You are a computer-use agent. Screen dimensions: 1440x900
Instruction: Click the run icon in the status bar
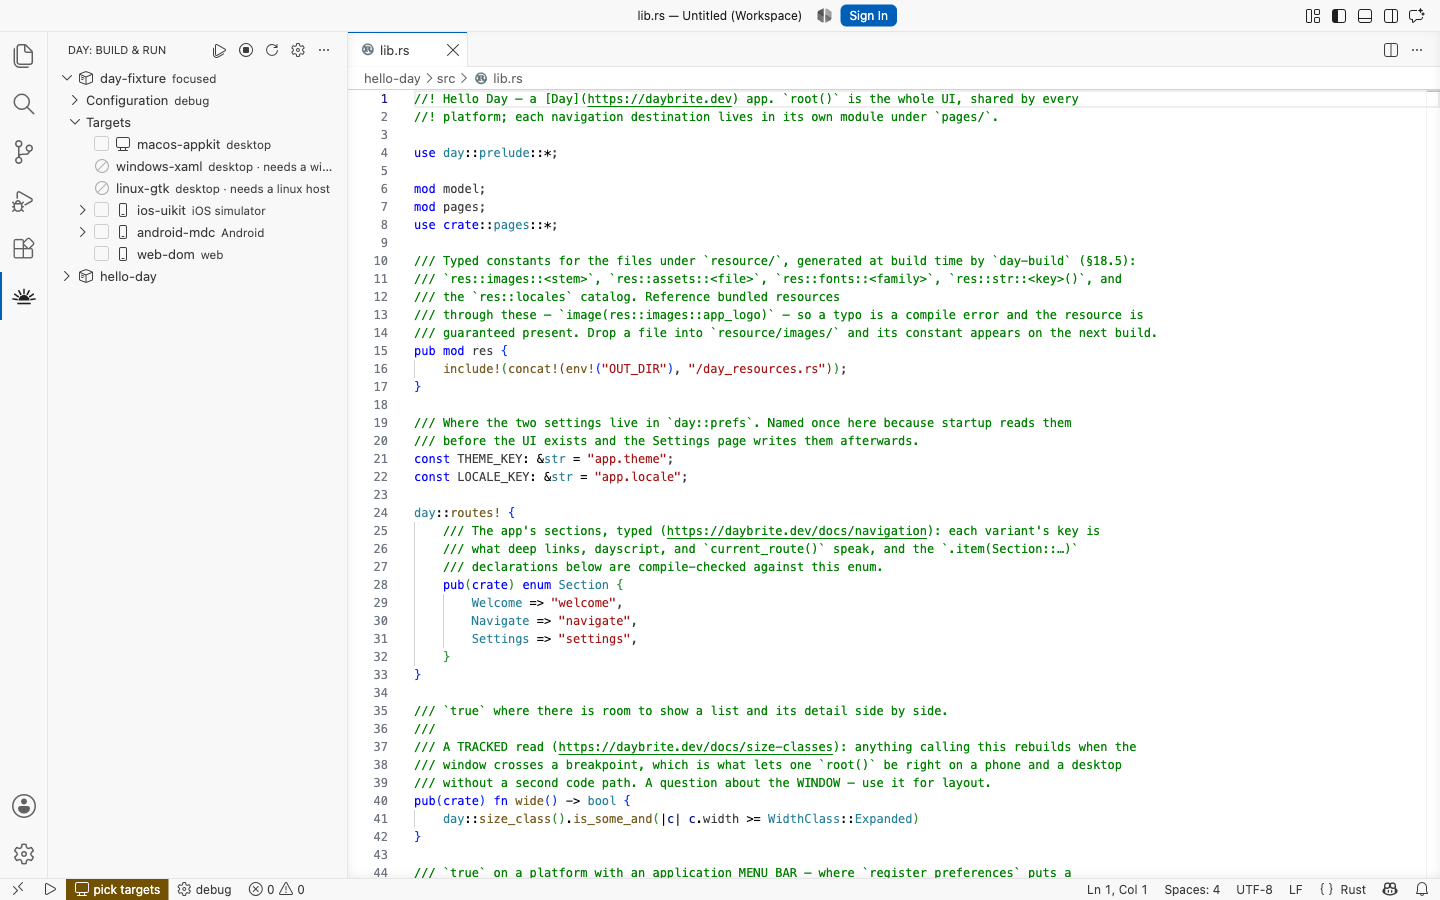[x=50, y=889]
